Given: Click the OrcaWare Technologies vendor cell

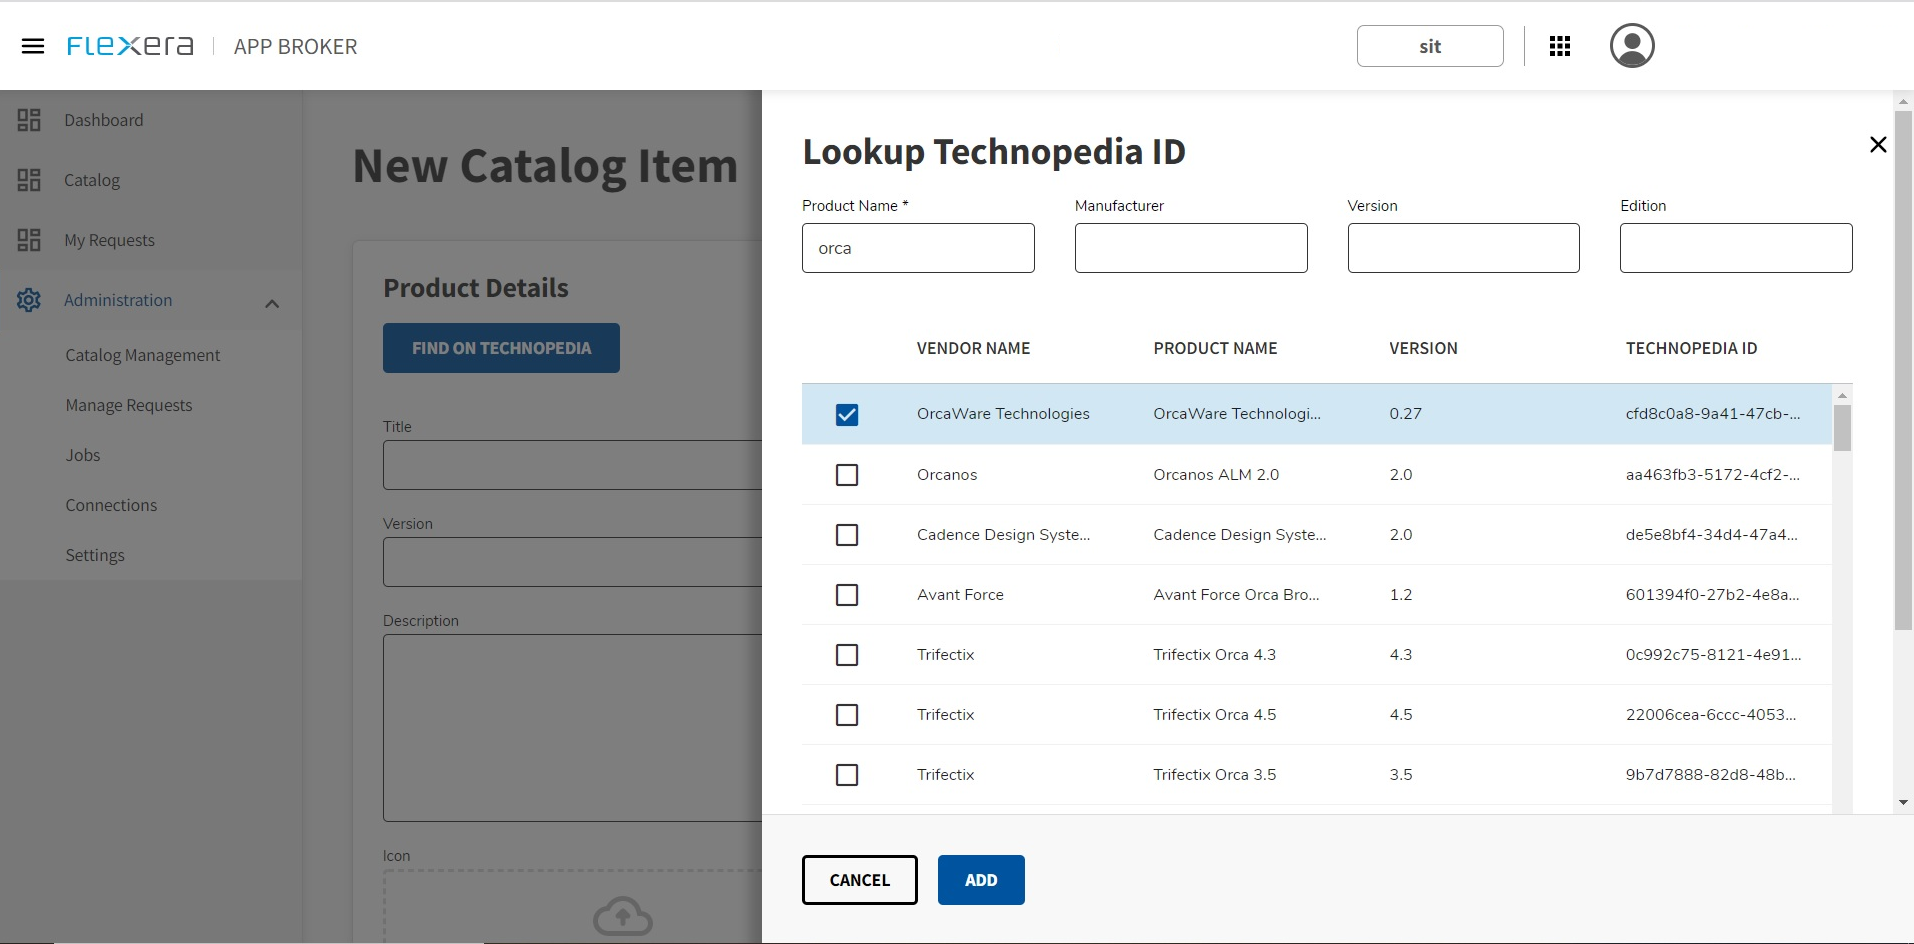Looking at the screenshot, I should click(1003, 414).
